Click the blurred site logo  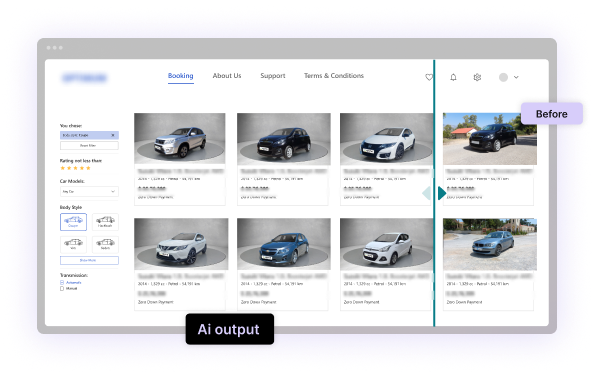click(84, 78)
